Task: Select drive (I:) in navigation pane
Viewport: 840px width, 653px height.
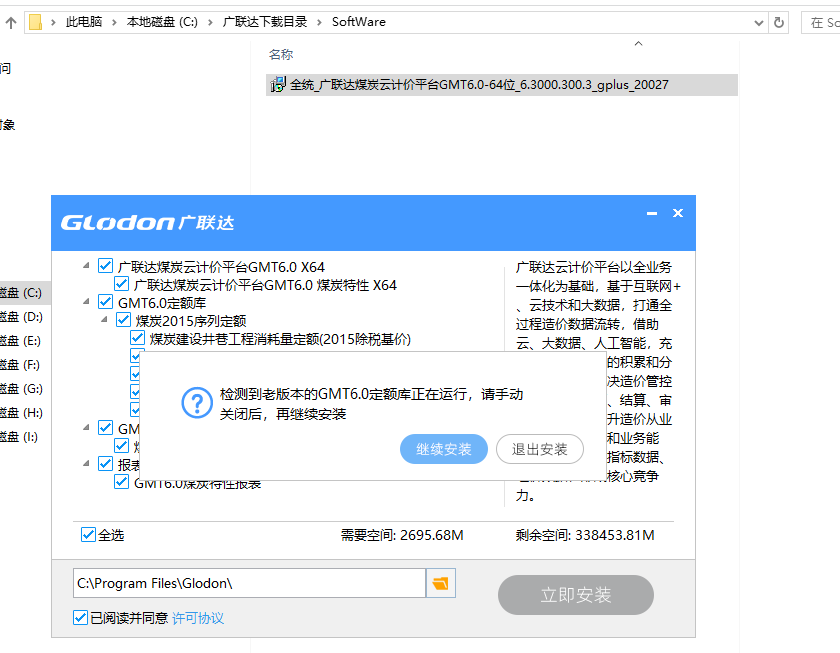Action: [19, 437]
